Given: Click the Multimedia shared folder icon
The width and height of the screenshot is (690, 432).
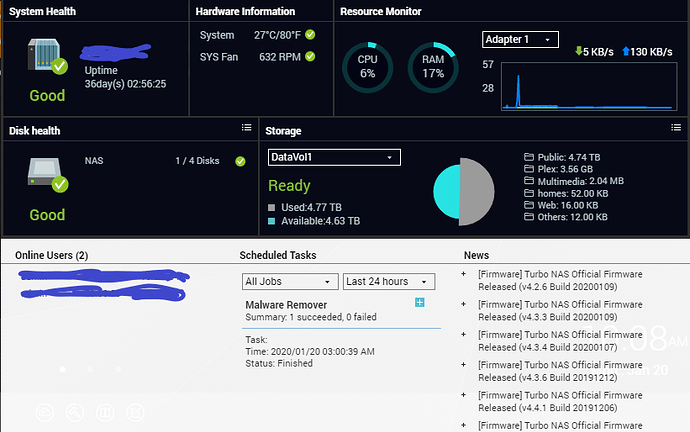Looking at the screenshot, I should (529, 181).
